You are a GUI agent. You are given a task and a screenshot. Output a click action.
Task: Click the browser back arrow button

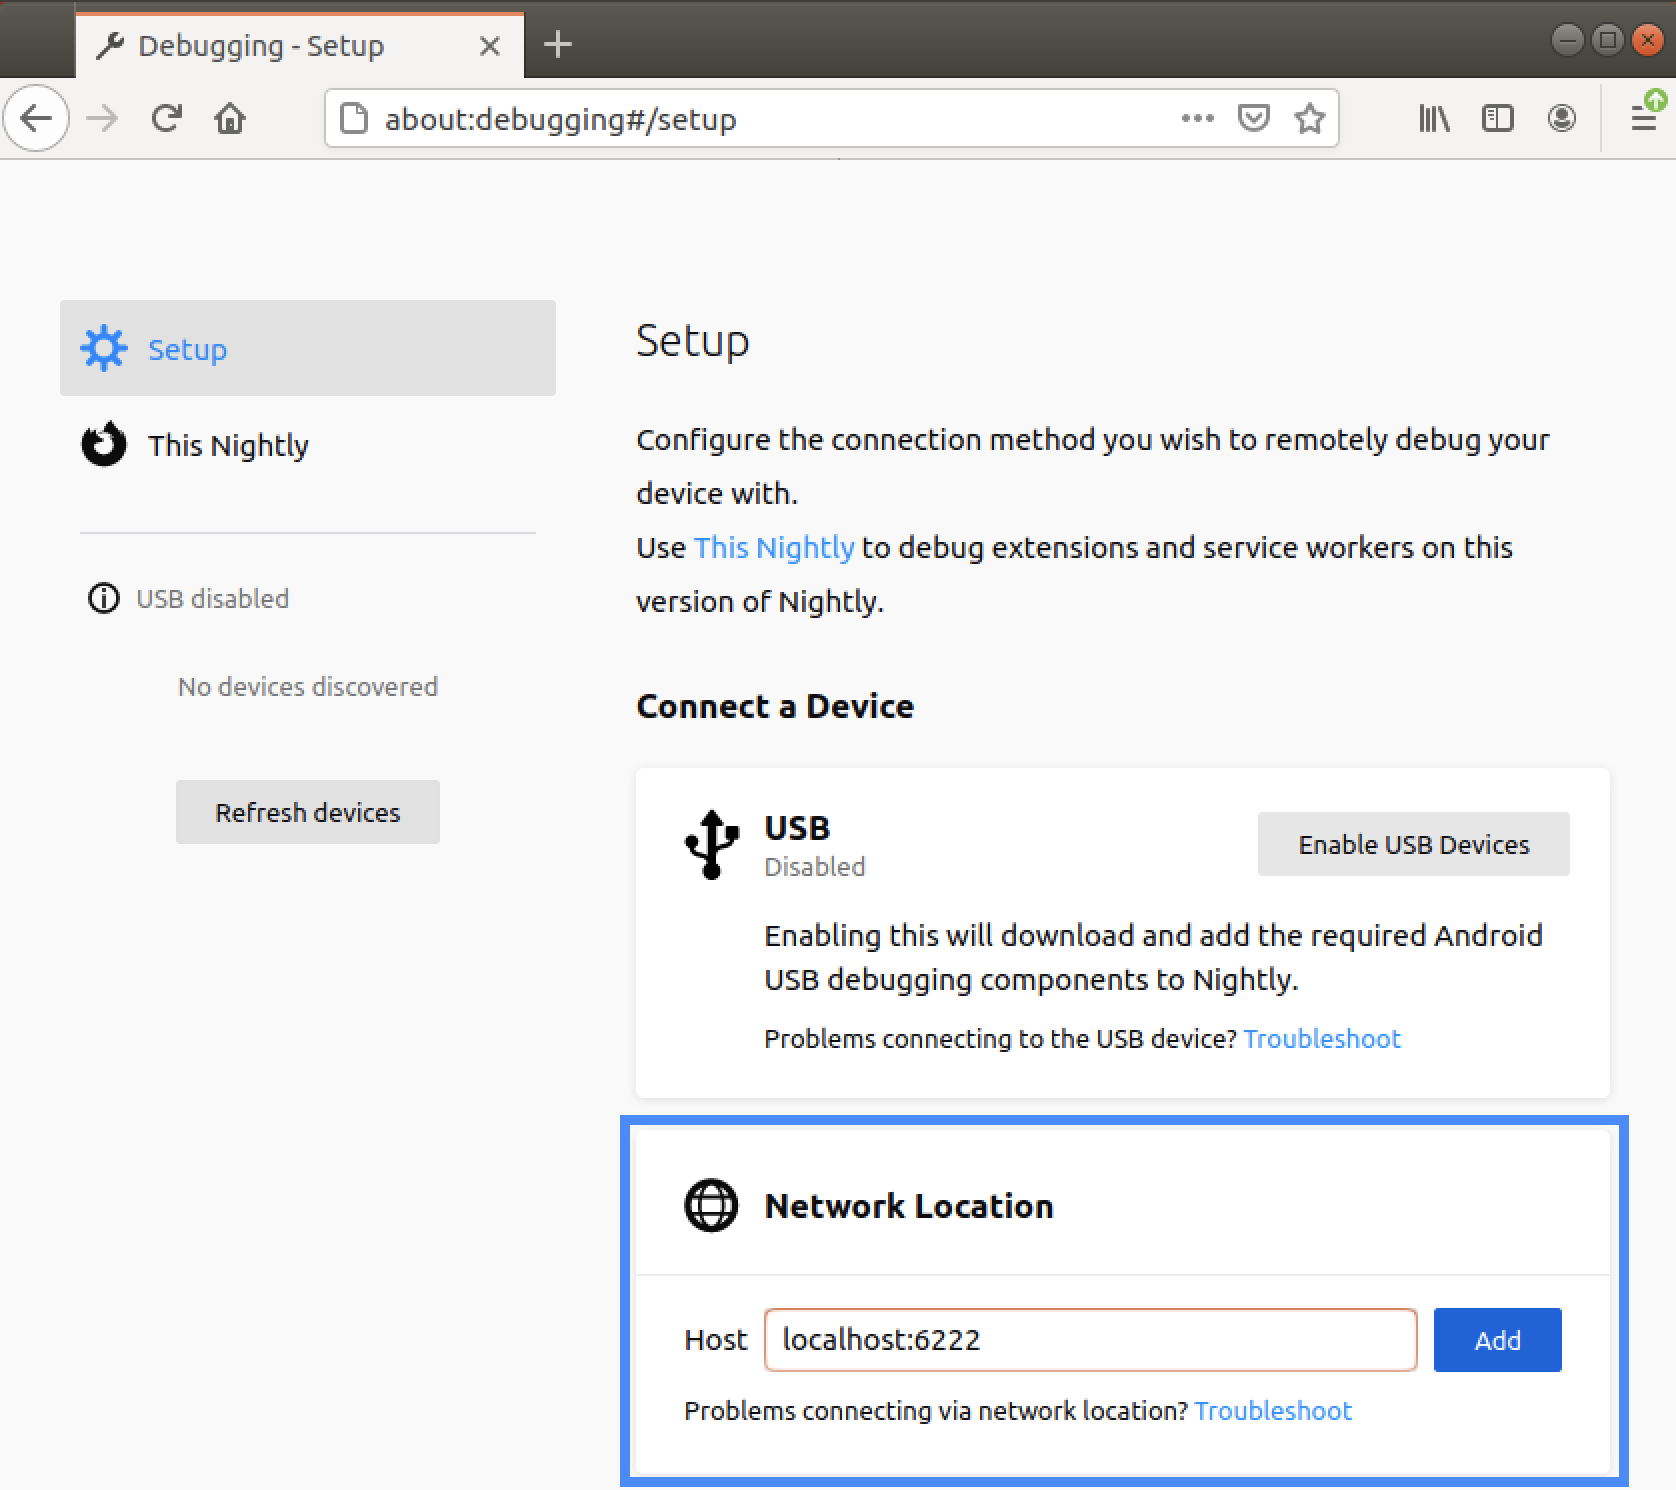pos(36,119)
